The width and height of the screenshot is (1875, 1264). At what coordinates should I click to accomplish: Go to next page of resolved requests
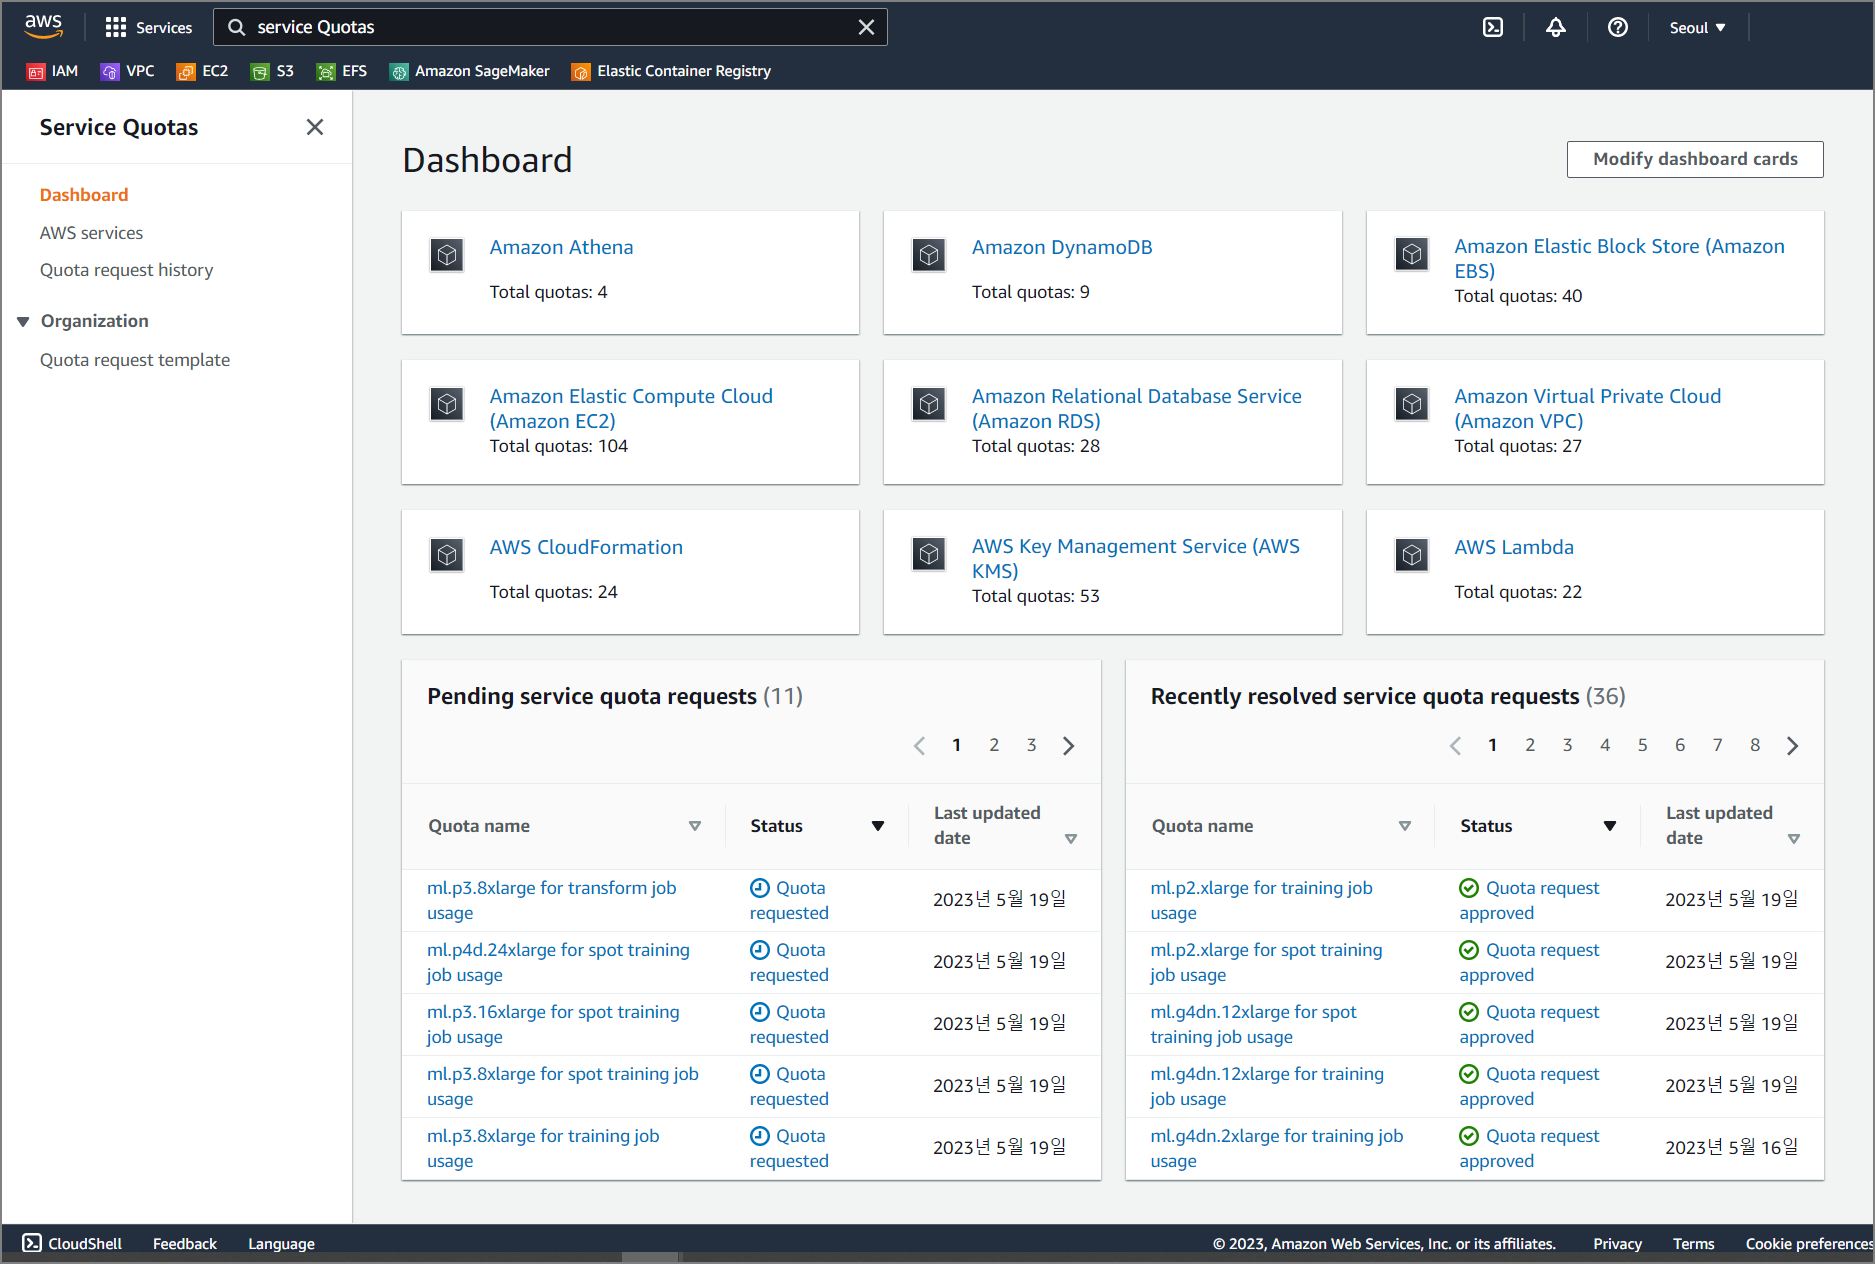pyautogui.click(x=1792, y=746)
